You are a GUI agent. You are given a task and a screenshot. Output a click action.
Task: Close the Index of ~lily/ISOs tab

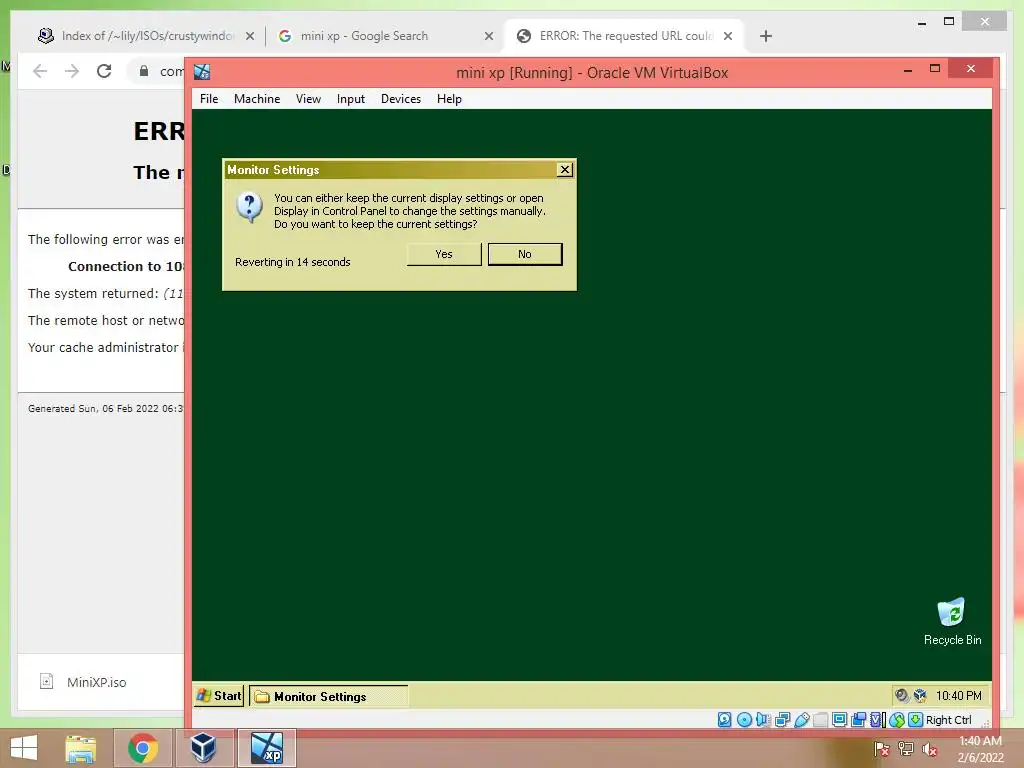[x=250, y=36]
